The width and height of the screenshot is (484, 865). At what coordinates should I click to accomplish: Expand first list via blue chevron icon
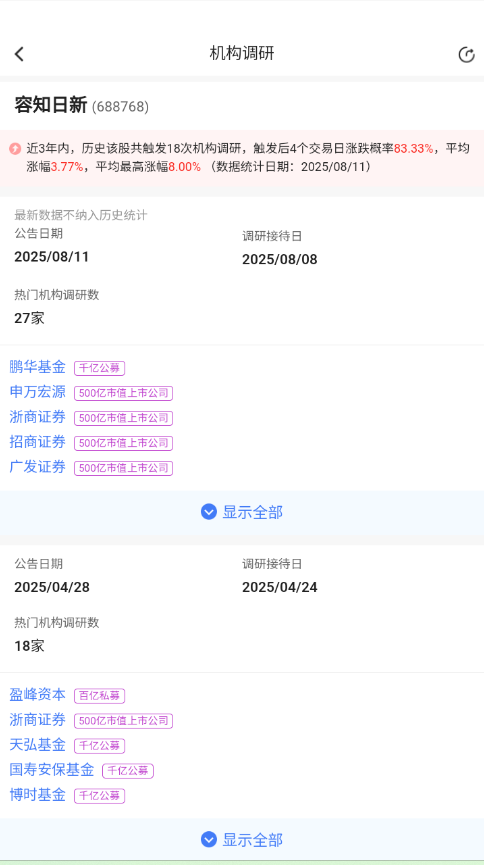tap(209, 512)
